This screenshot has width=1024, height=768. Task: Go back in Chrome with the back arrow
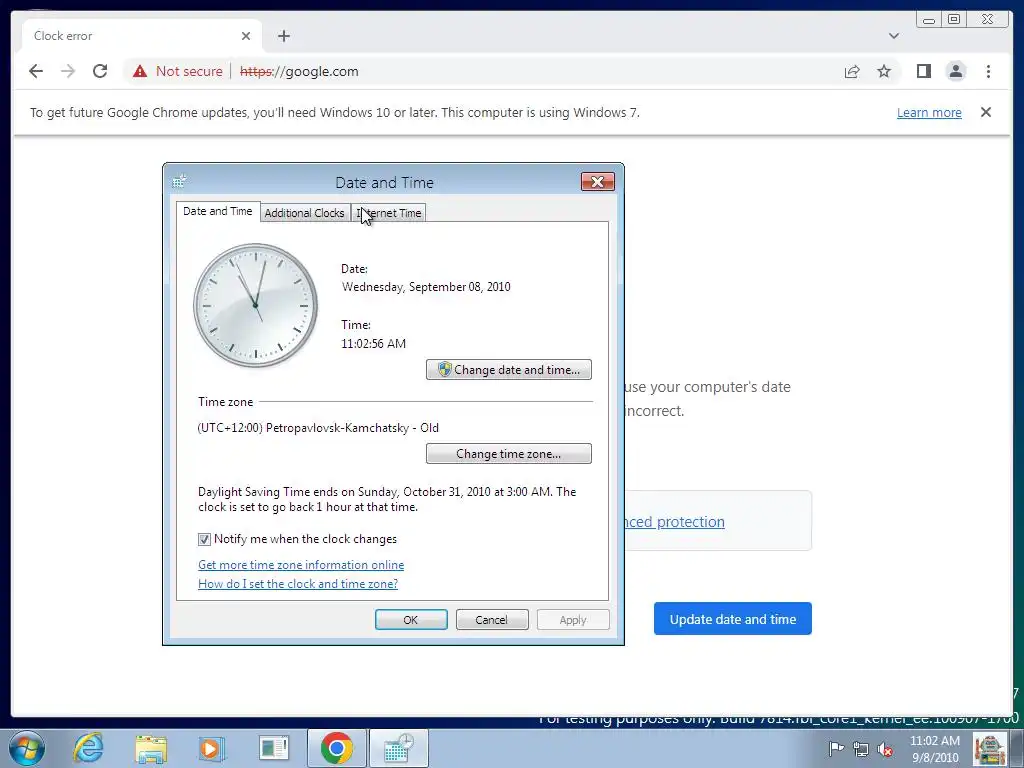pyautogui.click(x=36, y=71)
